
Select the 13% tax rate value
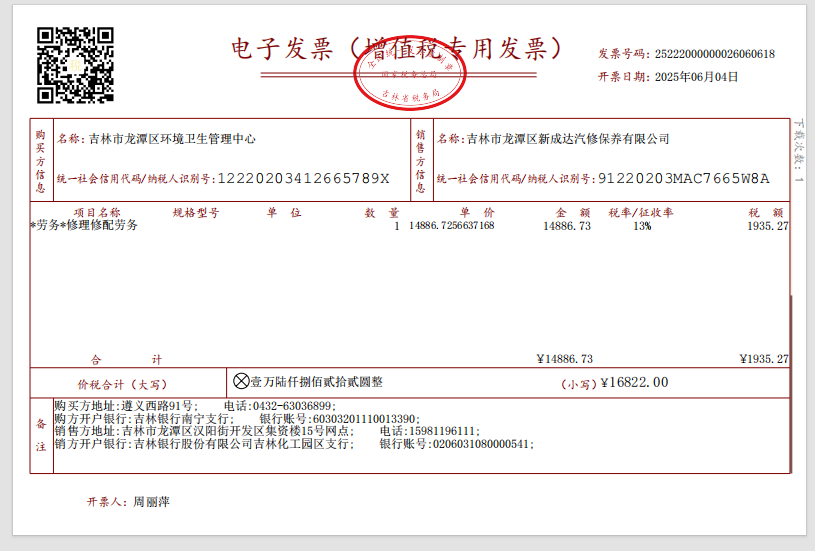click(642, 226)
